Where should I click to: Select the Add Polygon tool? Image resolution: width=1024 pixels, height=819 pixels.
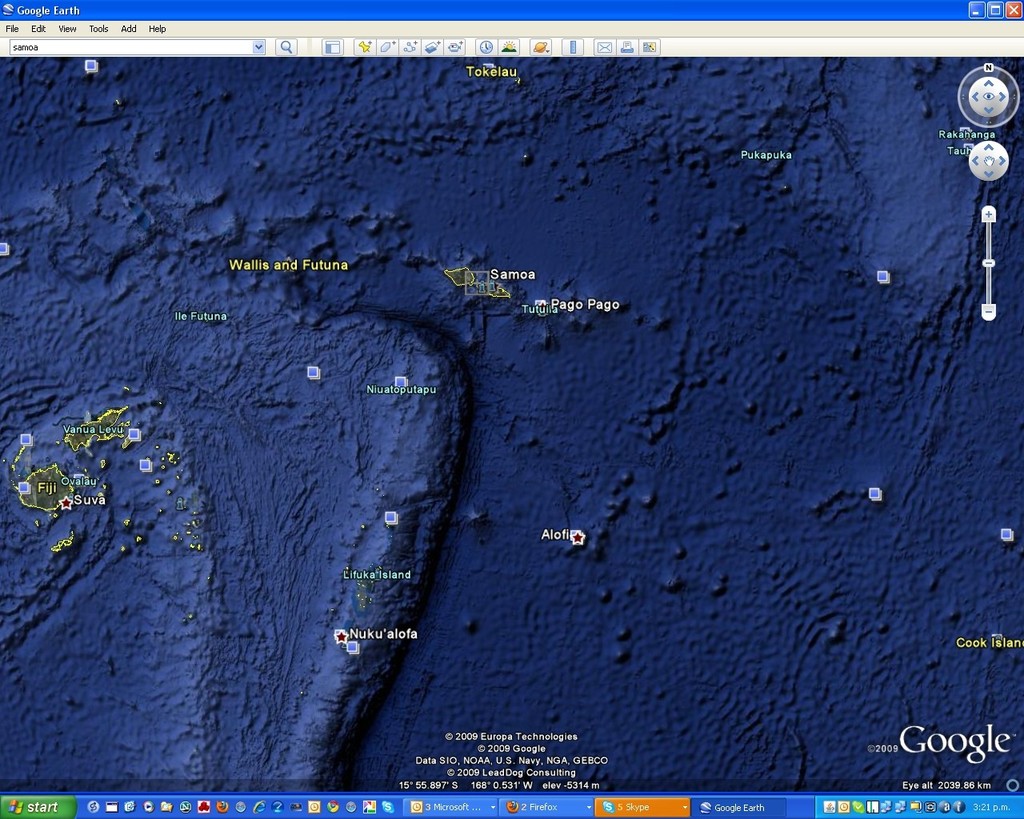(x=387, y=47)
